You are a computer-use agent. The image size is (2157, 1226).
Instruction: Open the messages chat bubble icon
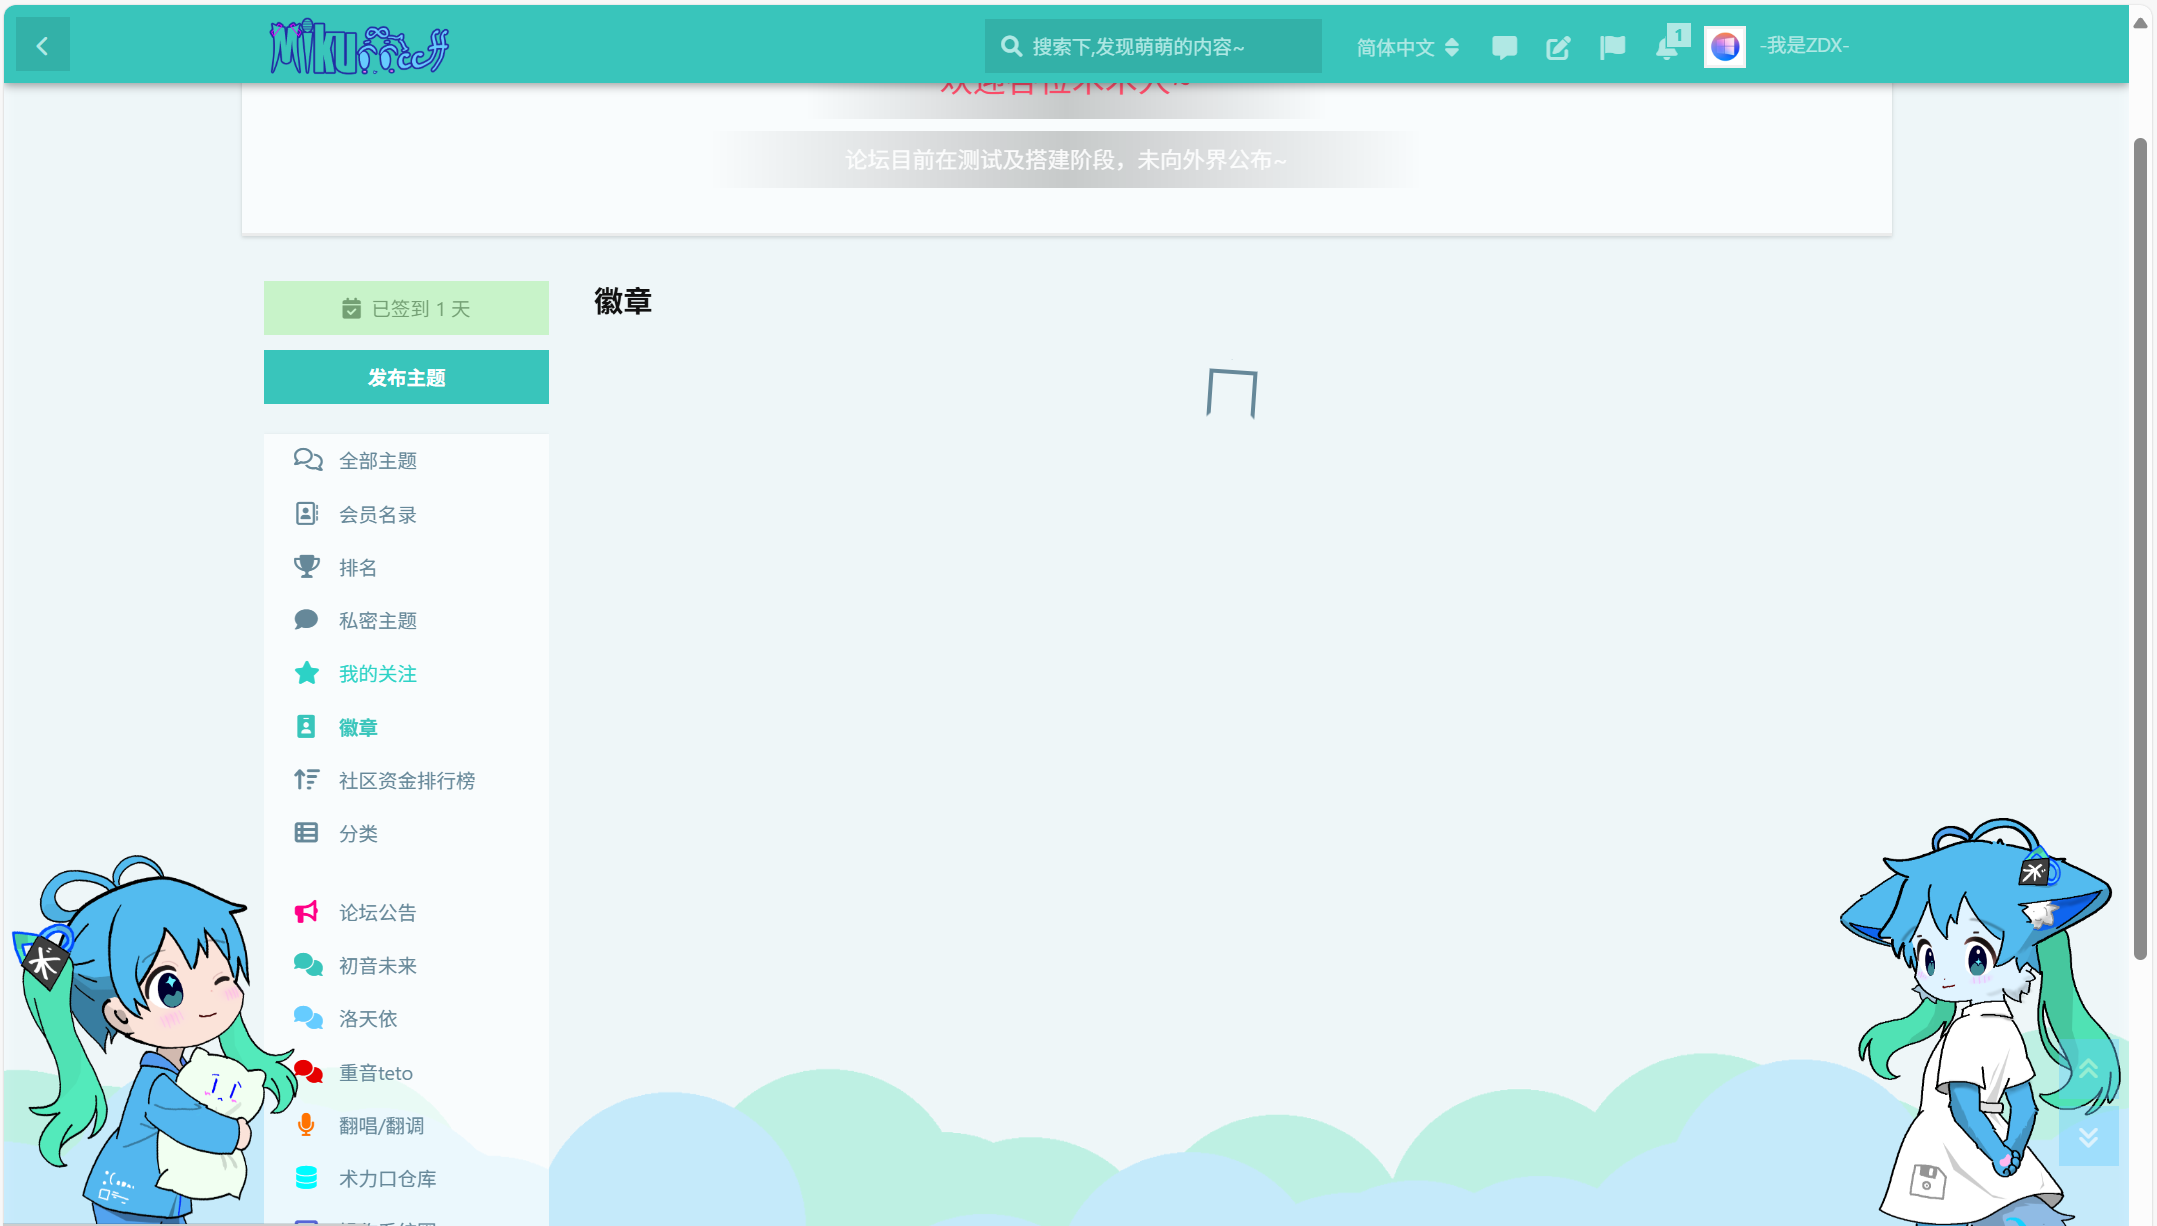coord(1504,47)
